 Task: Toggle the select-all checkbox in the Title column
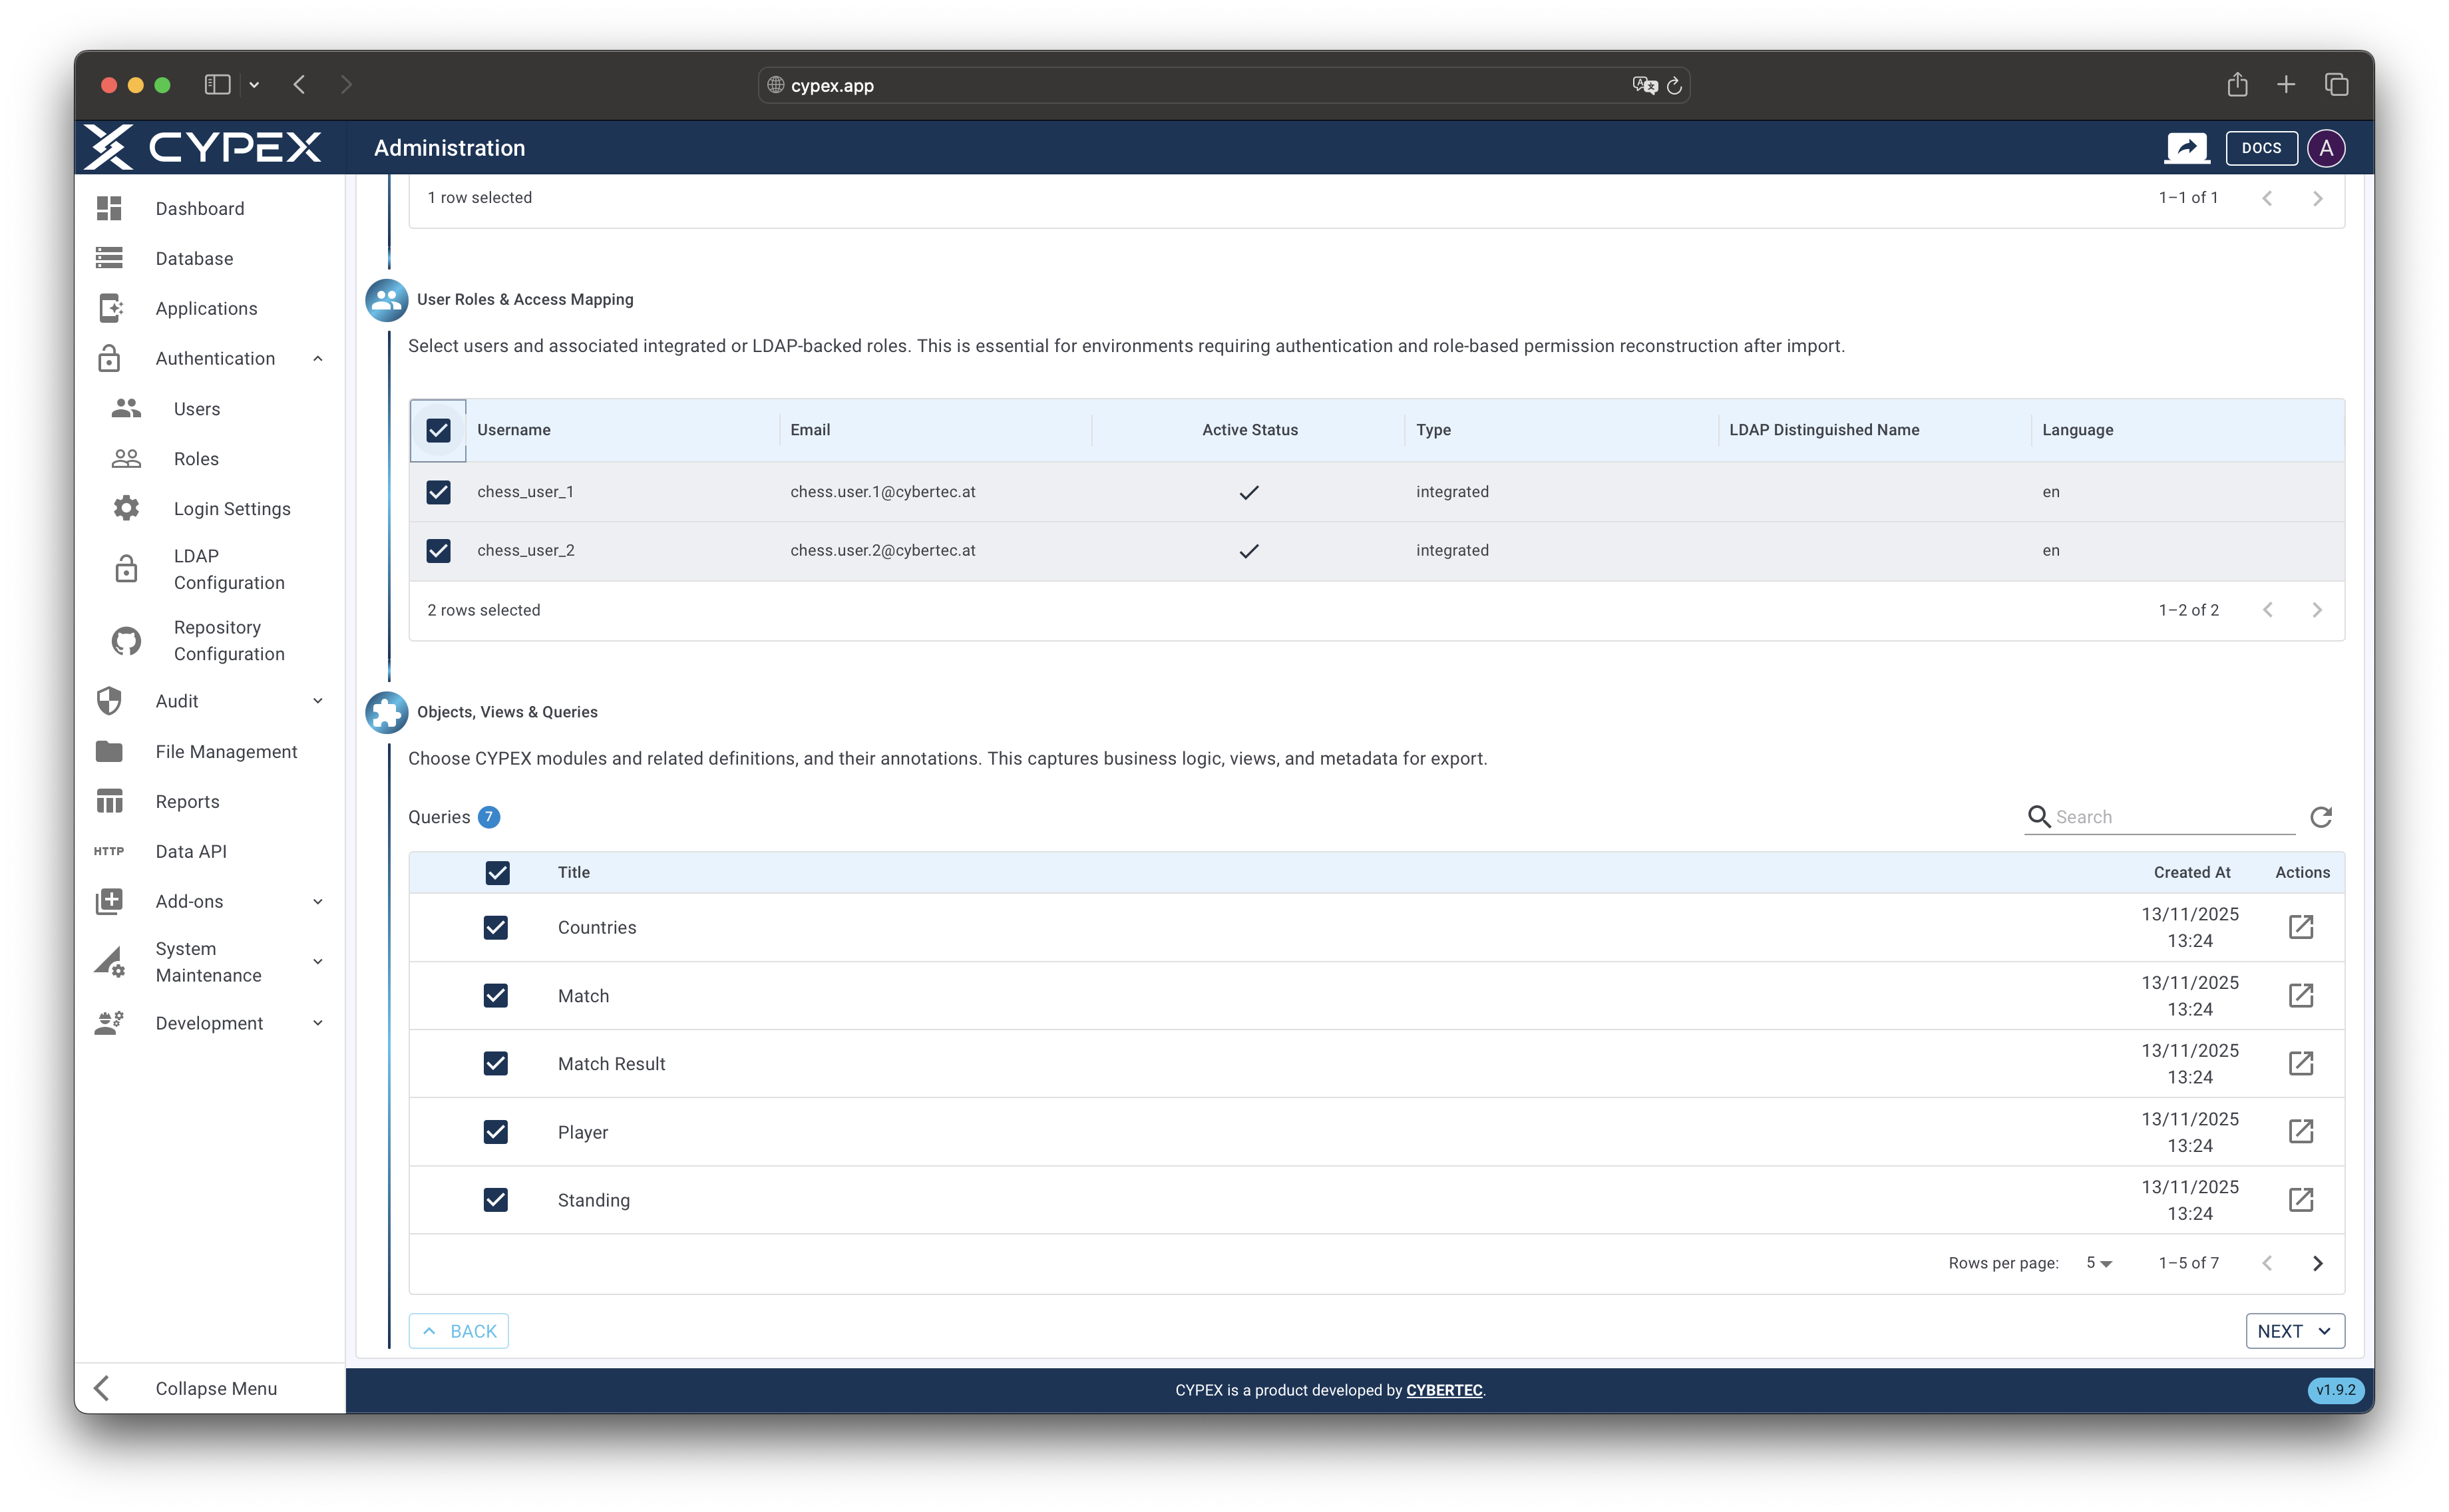[497, 872]
